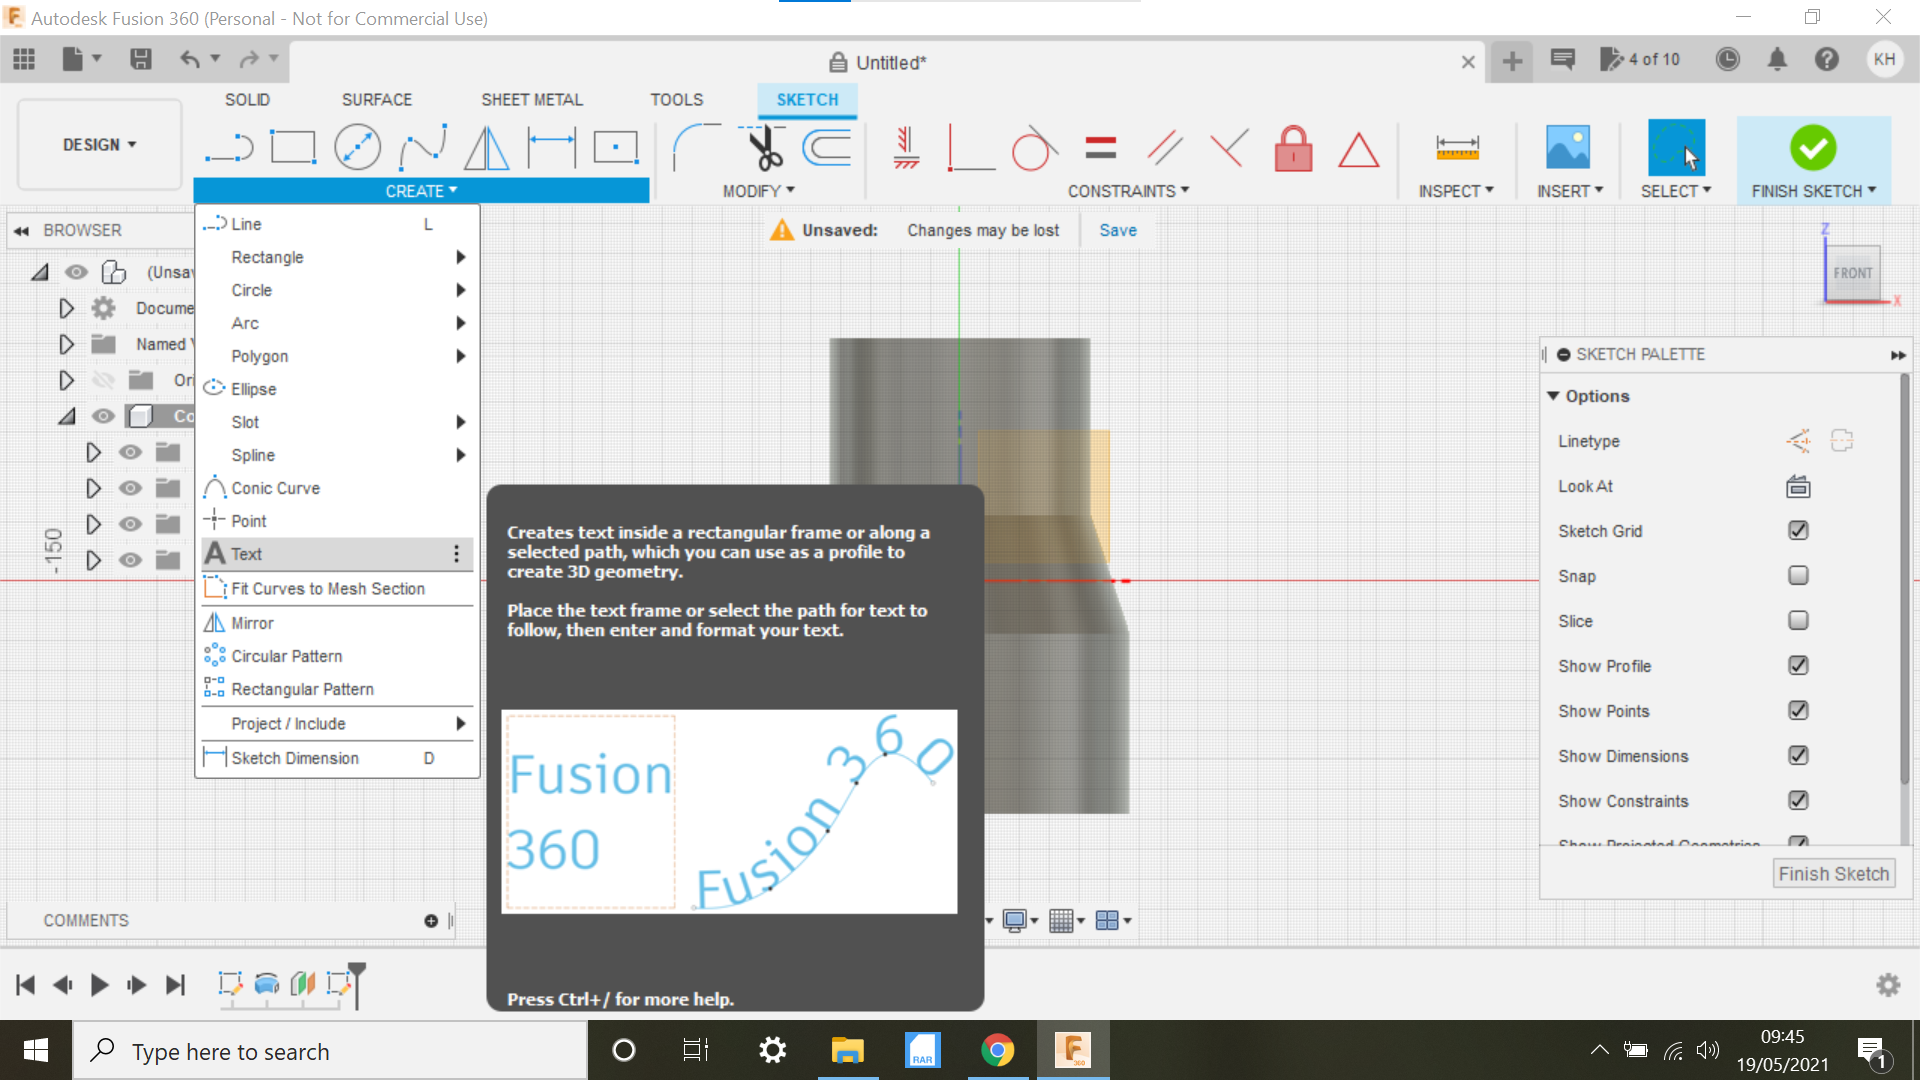Screen dimensions: 1920x1080
Task: Collapse the Options section in Sketch Palette
Action: pos(1553,396)
